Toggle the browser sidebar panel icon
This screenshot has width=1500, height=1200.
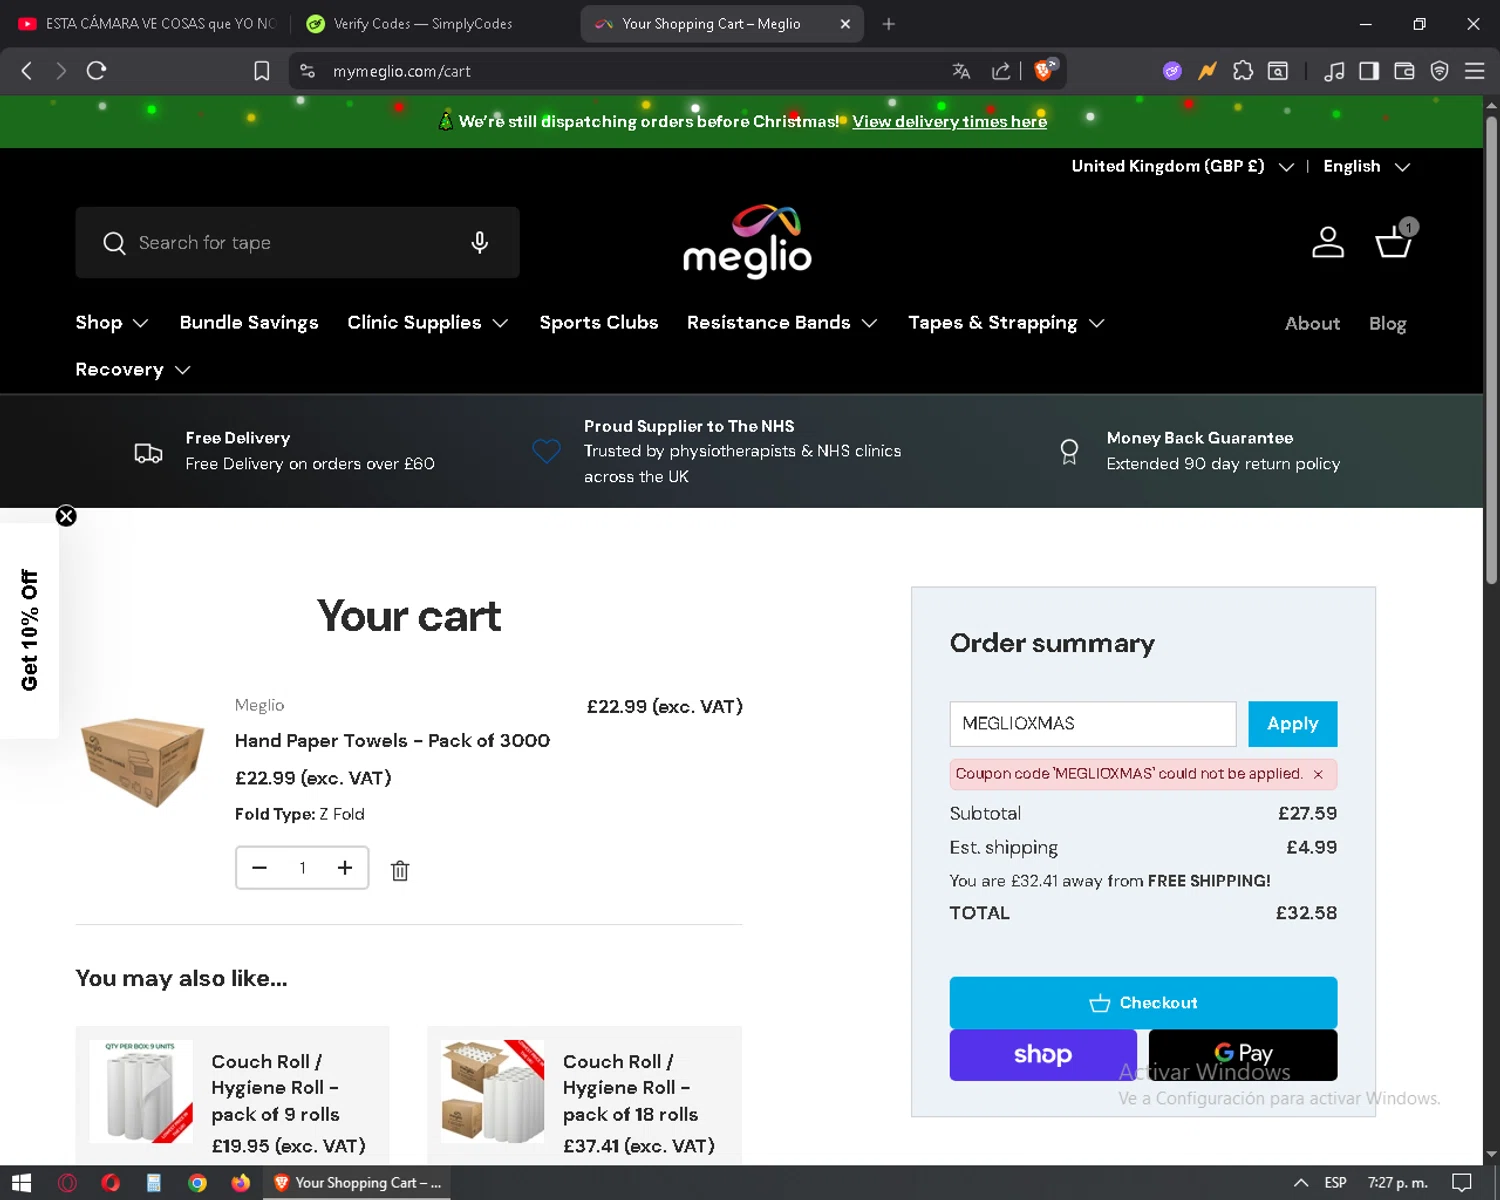1369,71
